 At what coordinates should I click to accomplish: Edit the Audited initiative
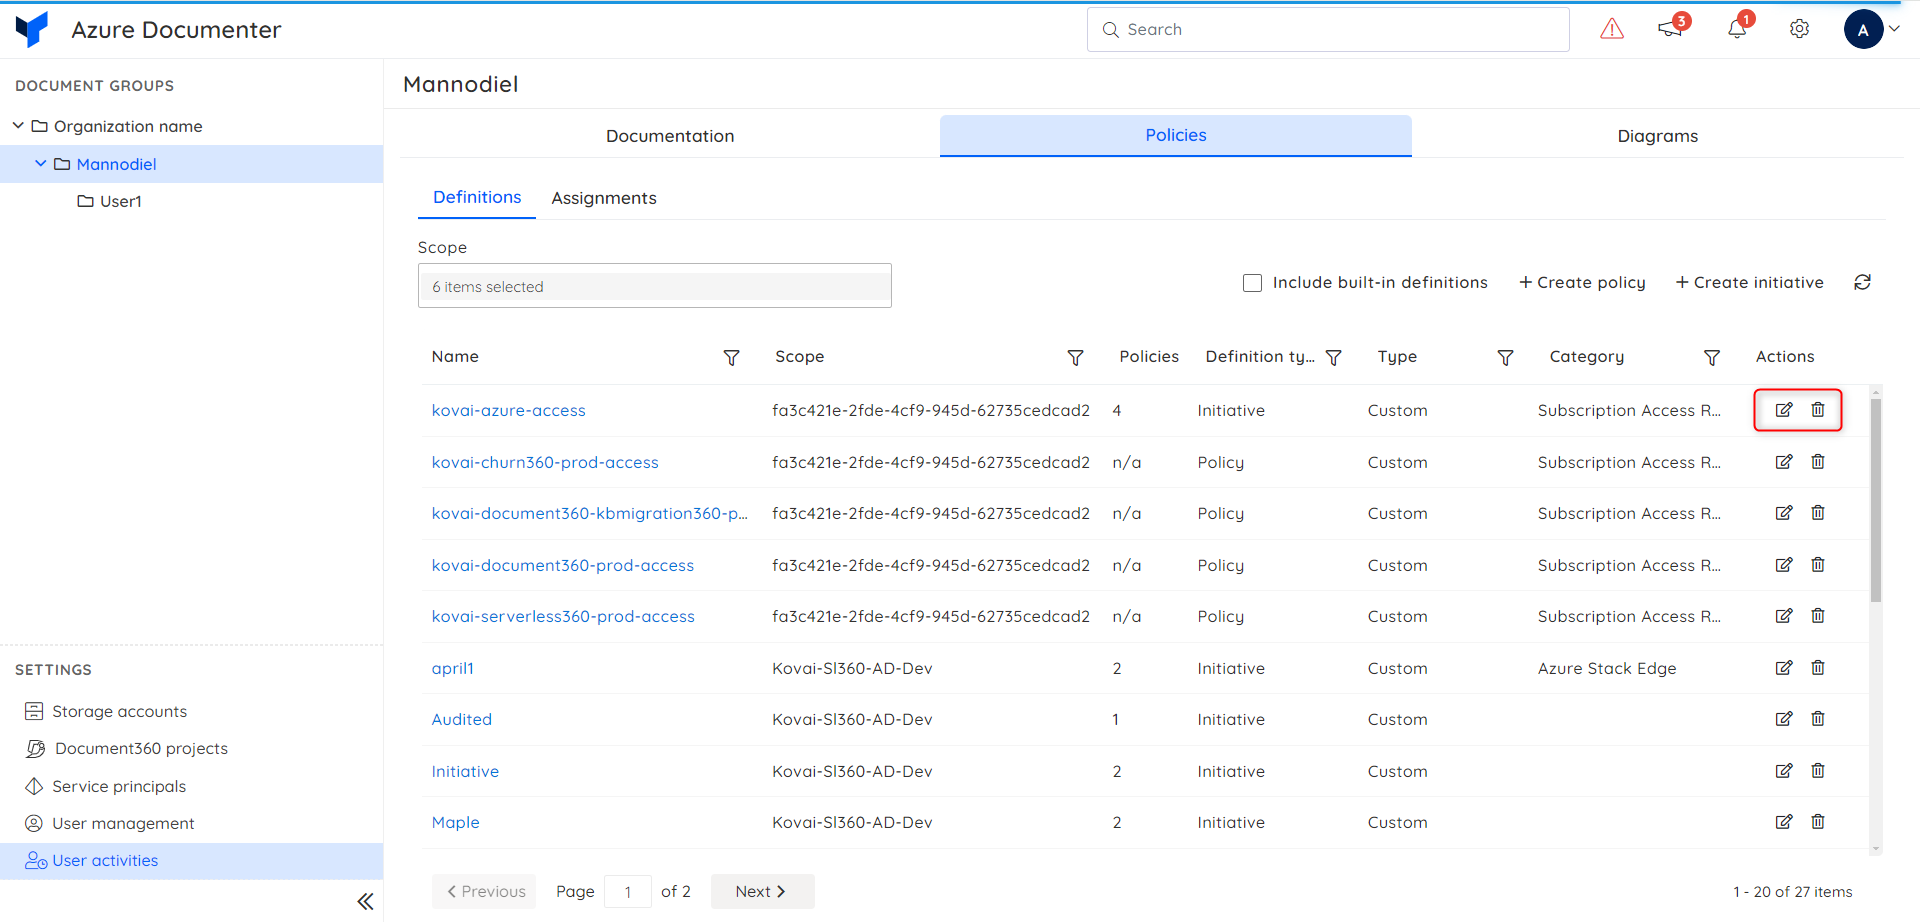pyautogui.click(x=1784, y=719)
